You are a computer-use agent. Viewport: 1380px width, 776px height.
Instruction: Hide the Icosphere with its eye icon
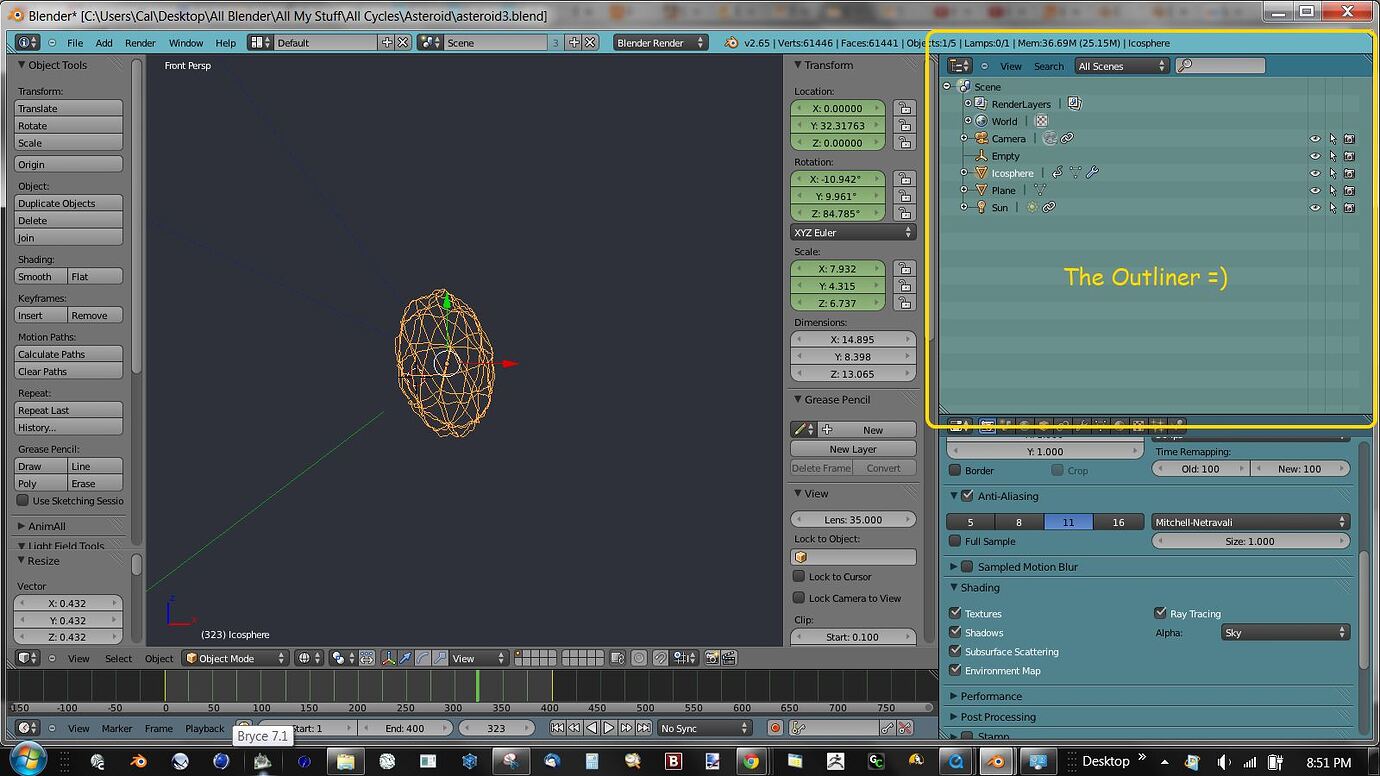point(1315,173)
